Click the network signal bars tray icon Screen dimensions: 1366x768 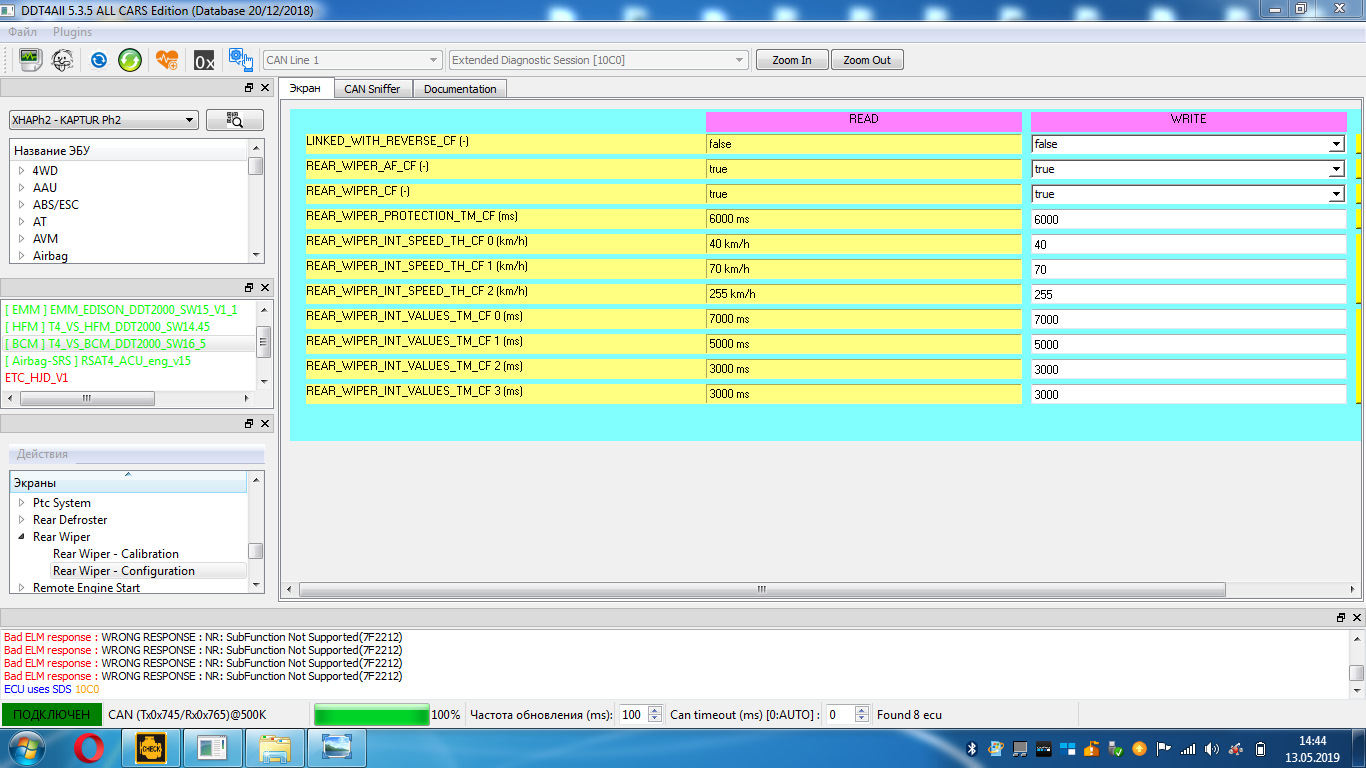pyautogui.click(x=1188, y=748)
